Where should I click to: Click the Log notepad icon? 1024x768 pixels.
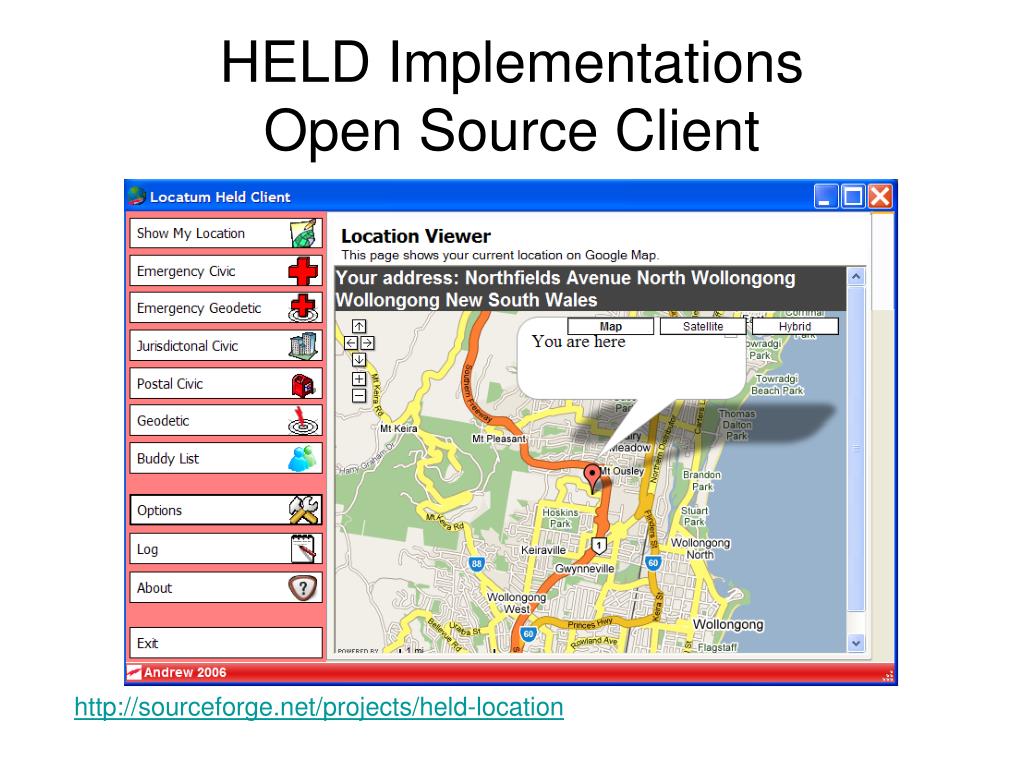(304, 549)
